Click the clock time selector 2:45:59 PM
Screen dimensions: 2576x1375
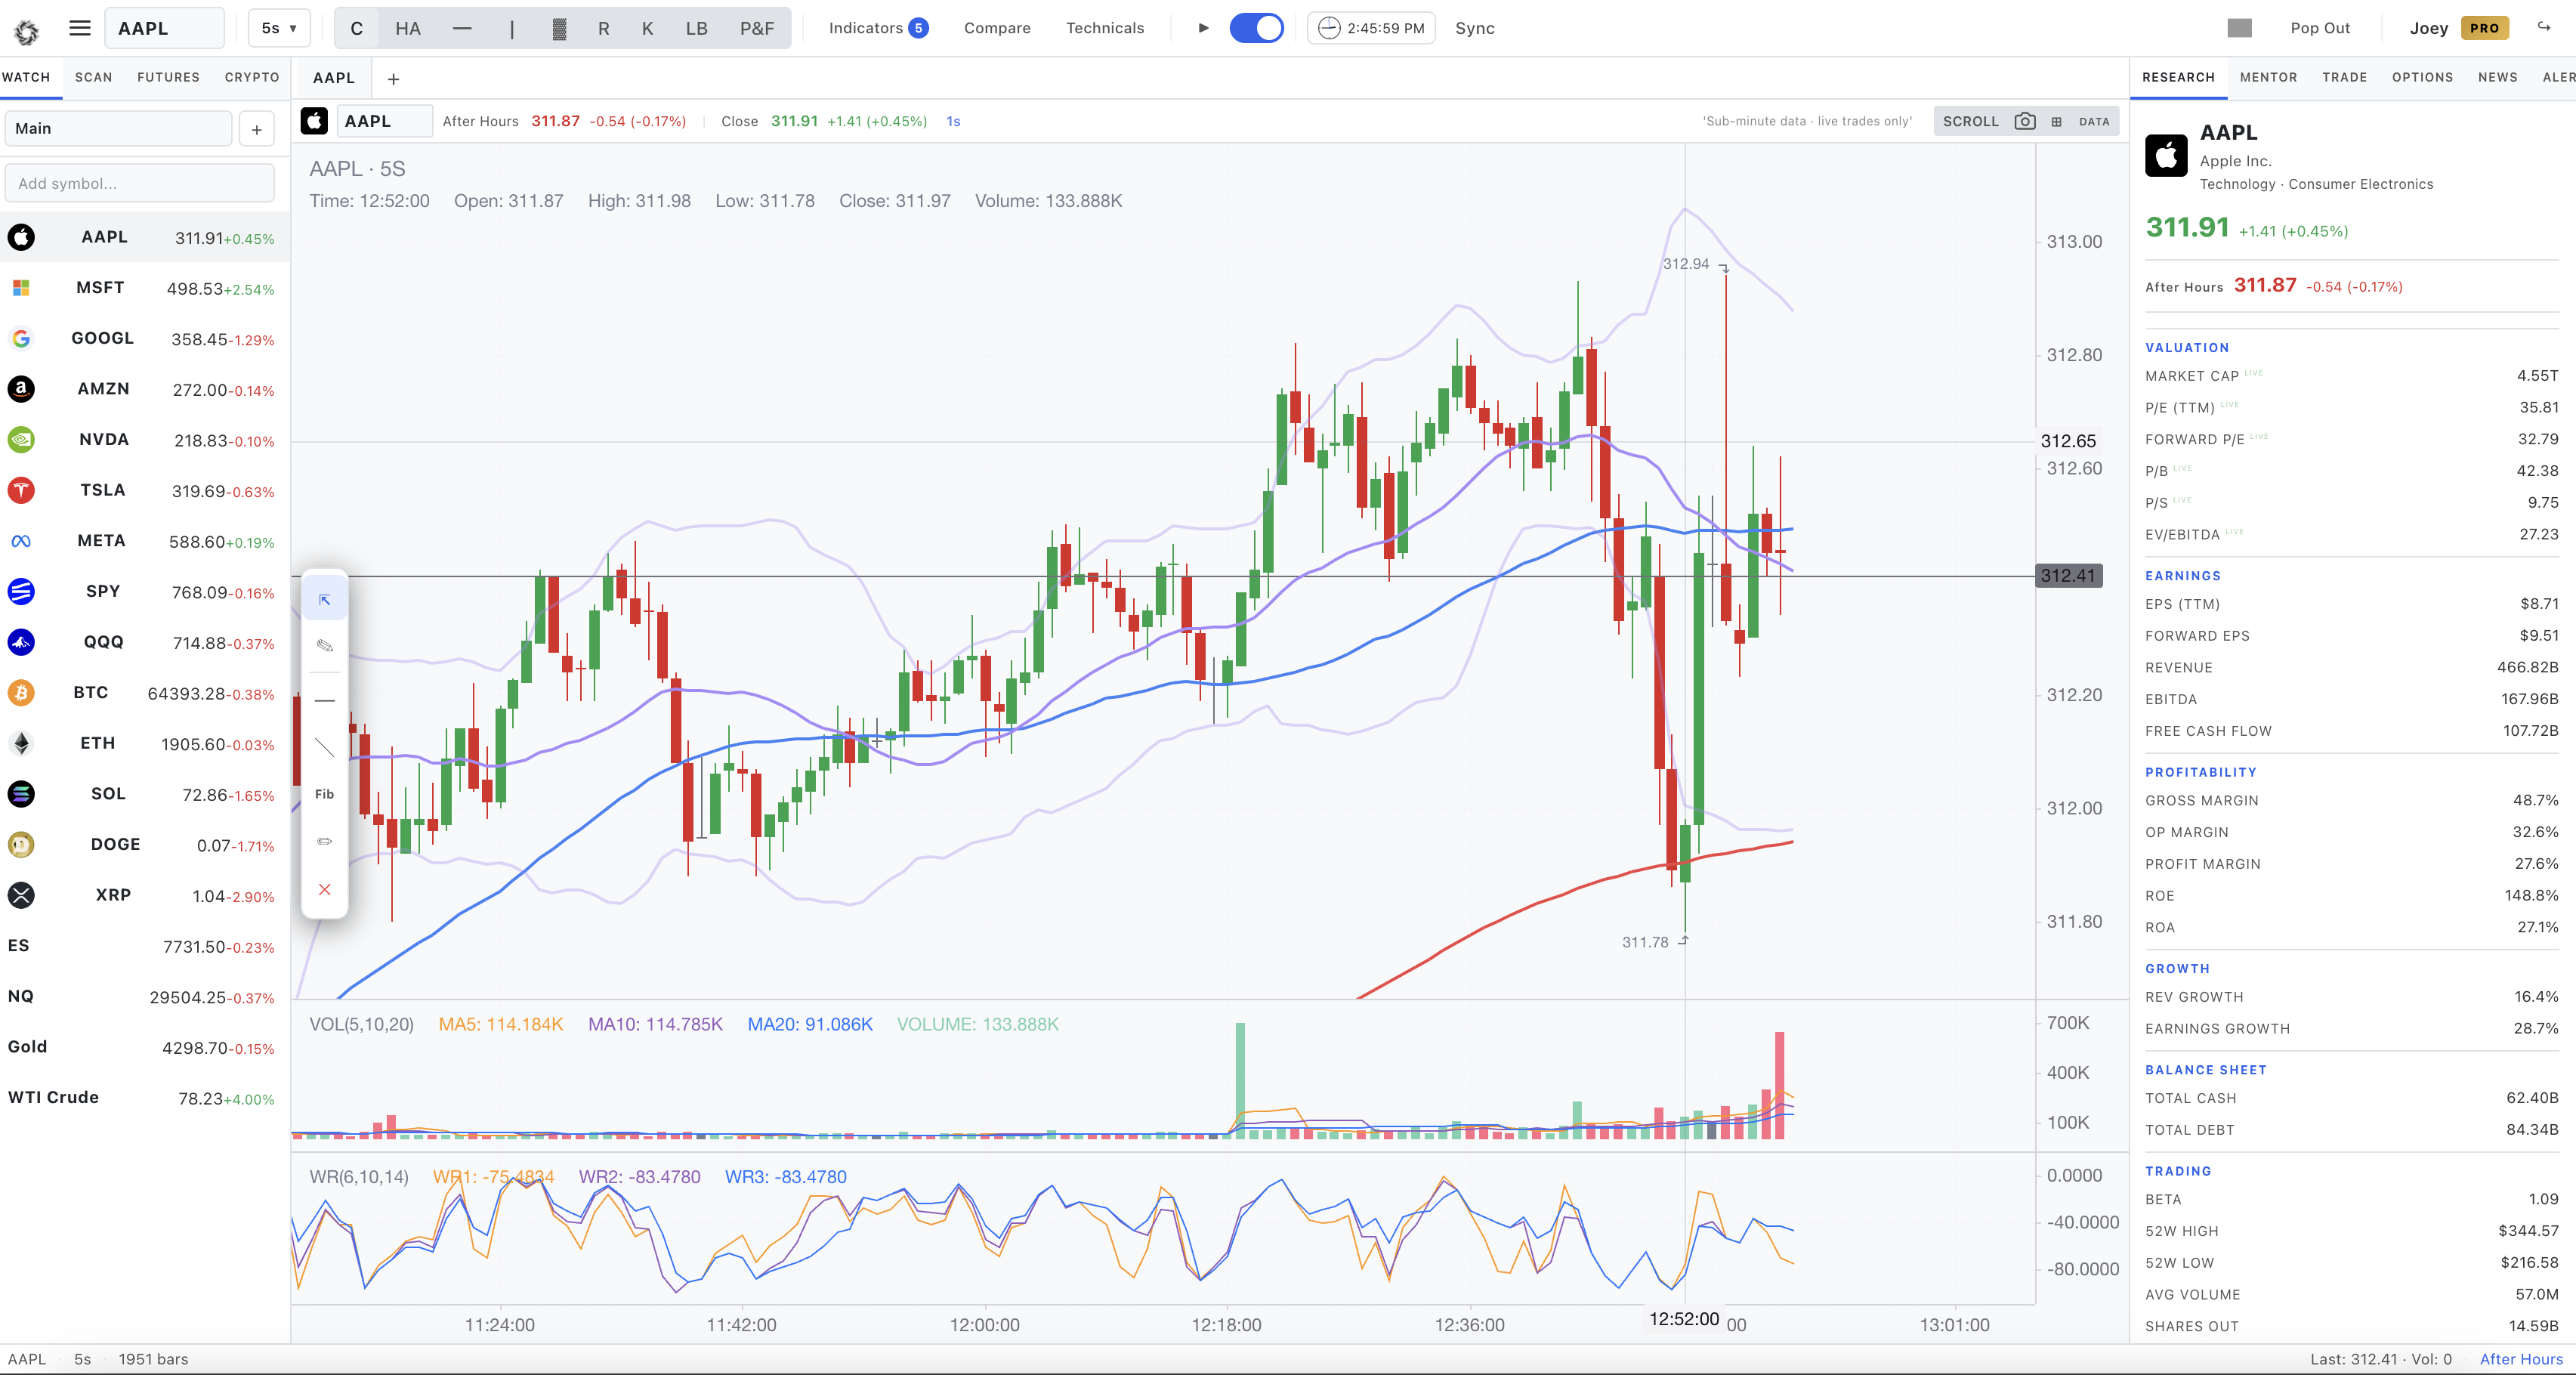(1371, 28)
